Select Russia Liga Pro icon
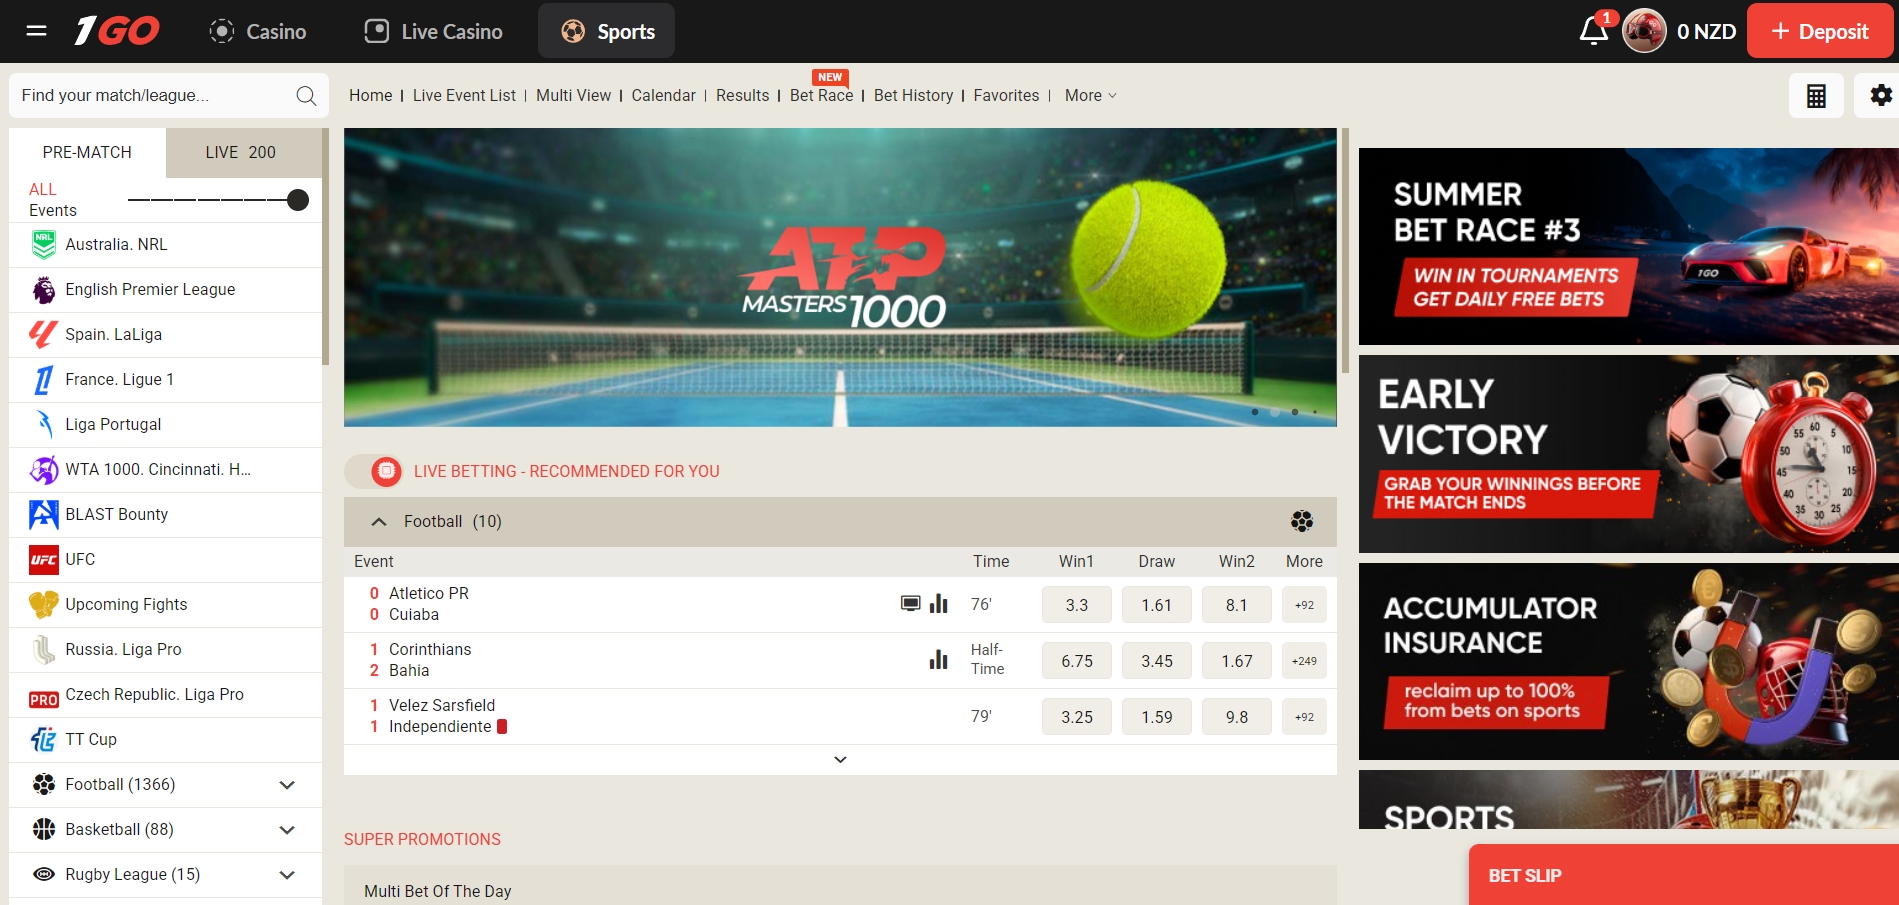Screen dimensions: 1899x905 [44, 650]
